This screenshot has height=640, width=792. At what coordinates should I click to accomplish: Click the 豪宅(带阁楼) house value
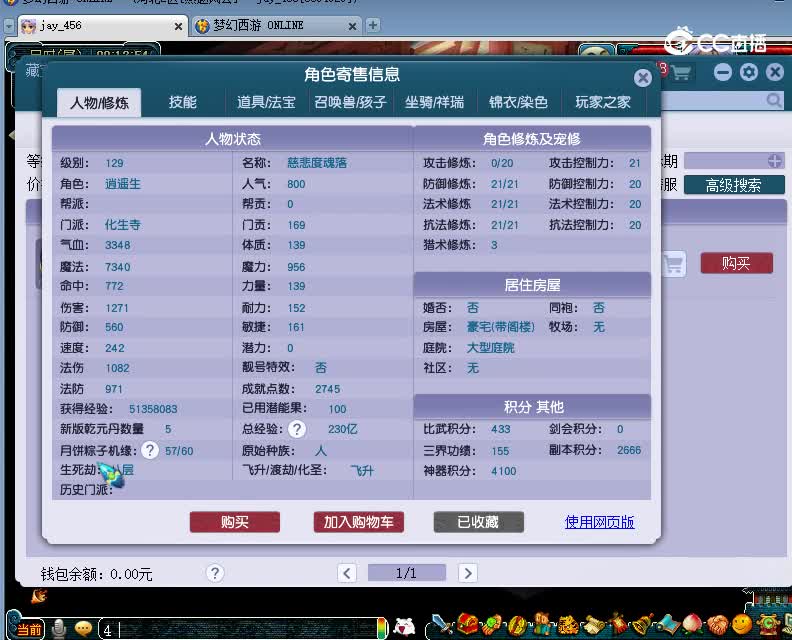(500, 327)
